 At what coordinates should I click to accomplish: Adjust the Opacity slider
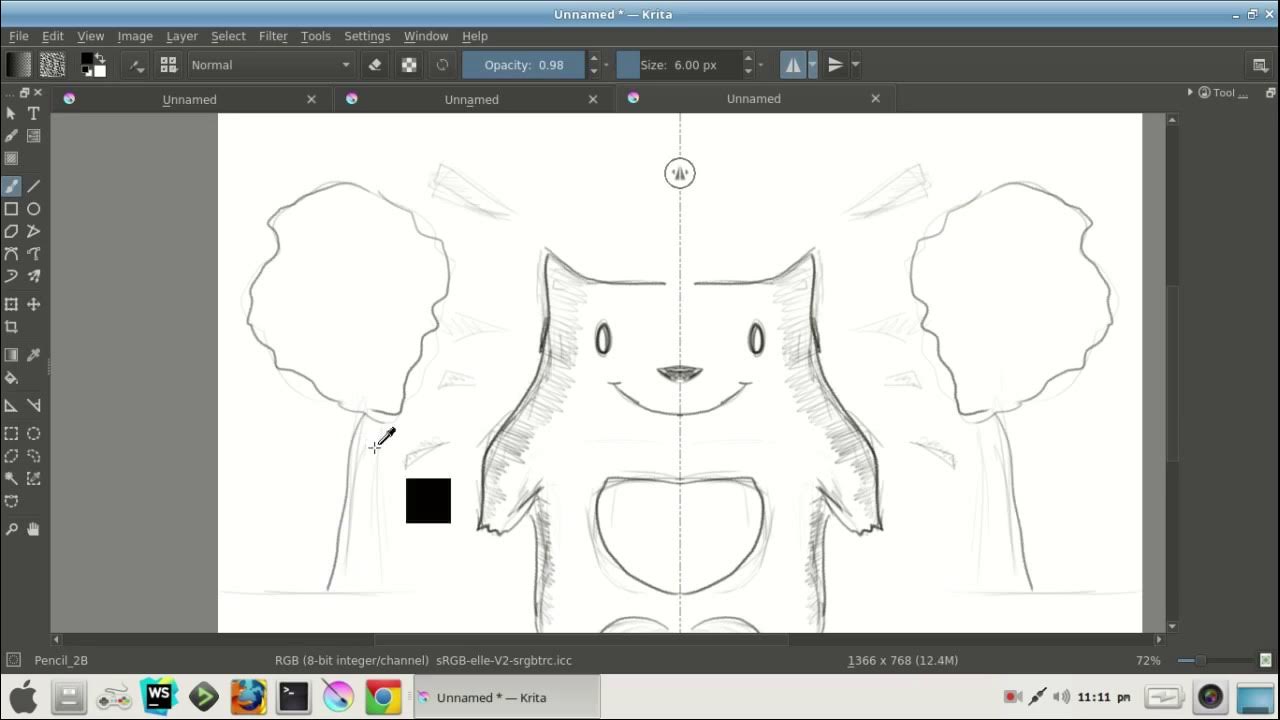523,65
